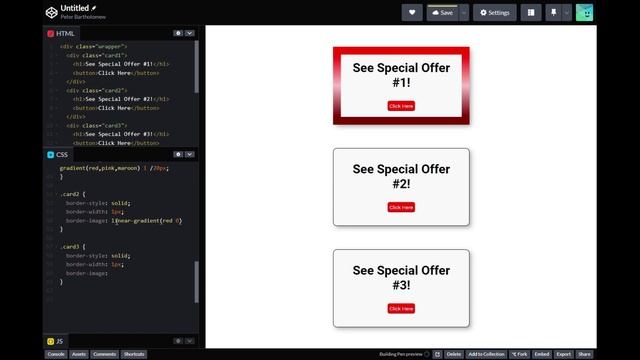Viewport: 640px width, 360px height.
Task: Open CSS editor gear settings
Action: coord(178,154)
